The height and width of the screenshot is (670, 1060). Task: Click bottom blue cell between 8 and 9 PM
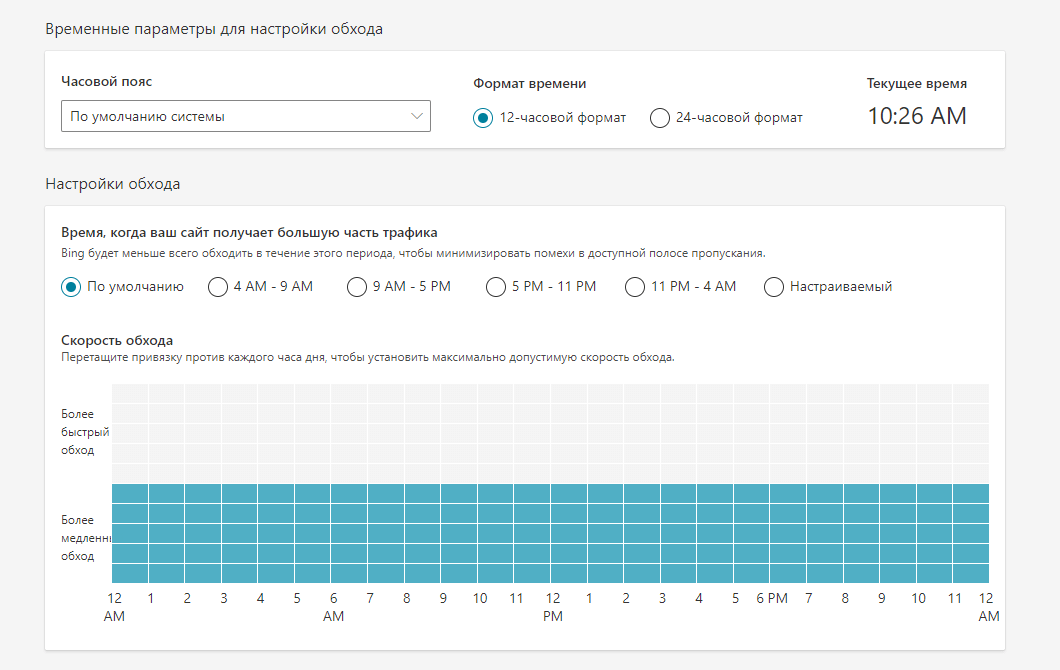(861, 573)
